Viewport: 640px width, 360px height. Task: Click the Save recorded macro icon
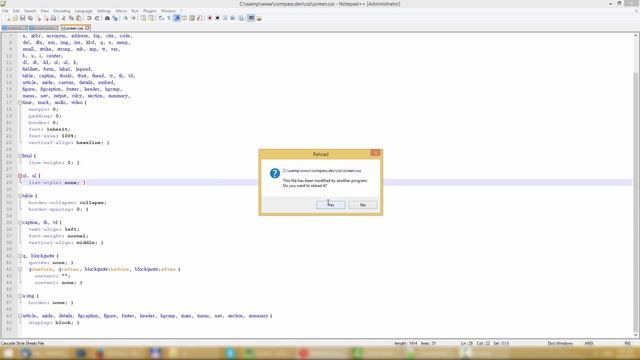pyautogui.click(x=241, y=18)
